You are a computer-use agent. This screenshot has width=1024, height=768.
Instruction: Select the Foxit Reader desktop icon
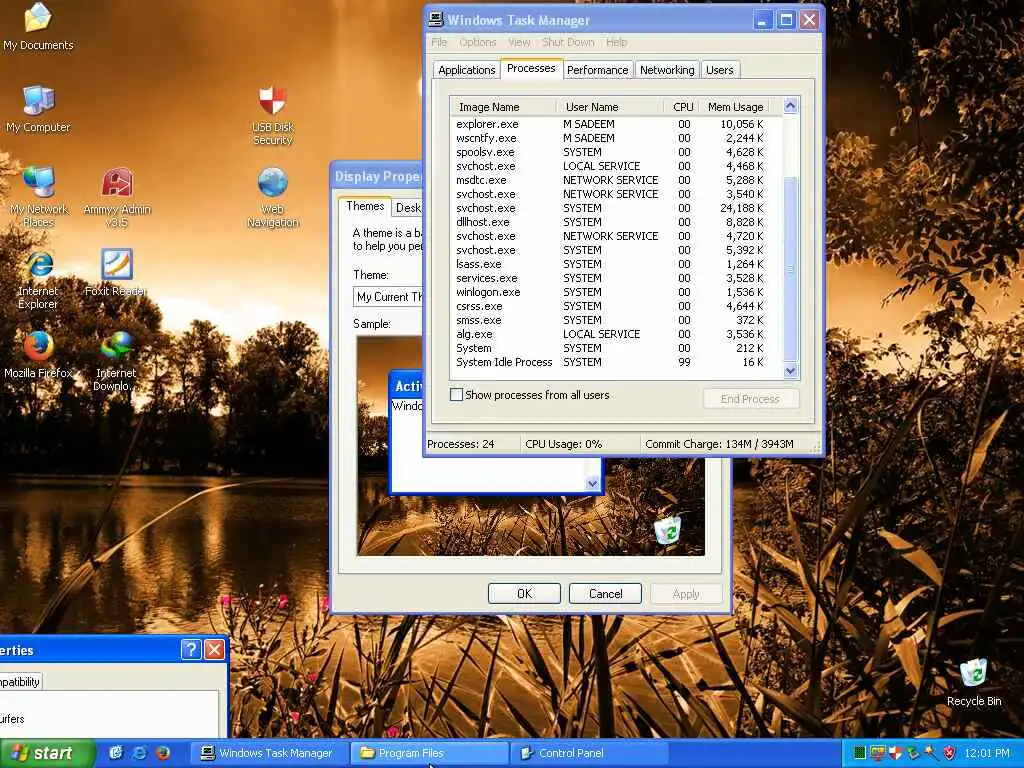(117, 273)
